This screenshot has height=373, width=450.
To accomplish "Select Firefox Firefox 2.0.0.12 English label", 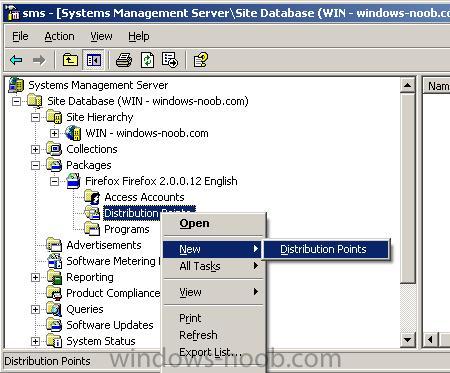I will (161, 181).
